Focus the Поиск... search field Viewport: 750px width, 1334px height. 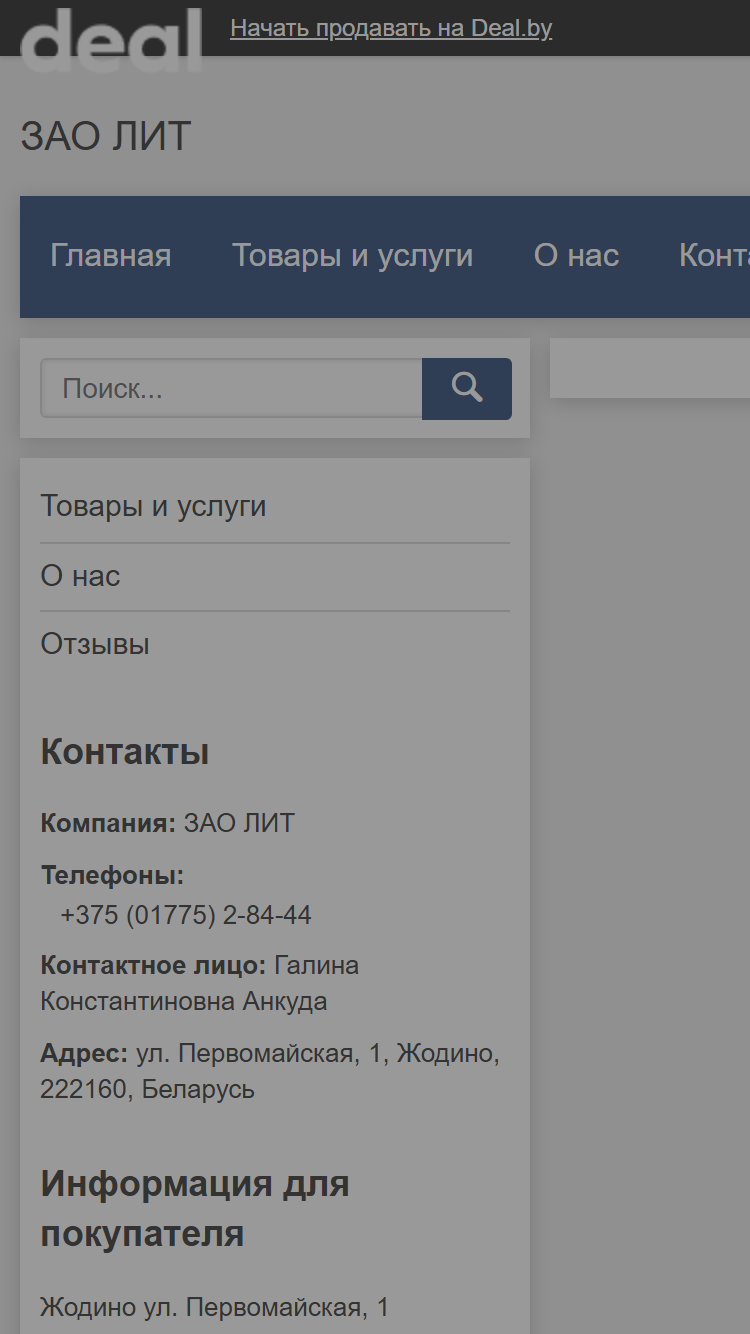(x=231, y=389)
